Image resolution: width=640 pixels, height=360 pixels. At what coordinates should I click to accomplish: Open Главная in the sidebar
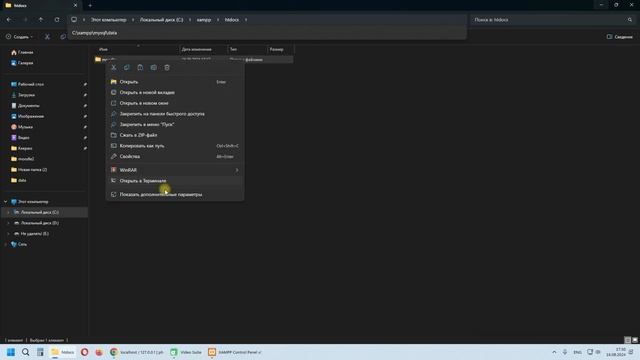click(x=25, y=52)
